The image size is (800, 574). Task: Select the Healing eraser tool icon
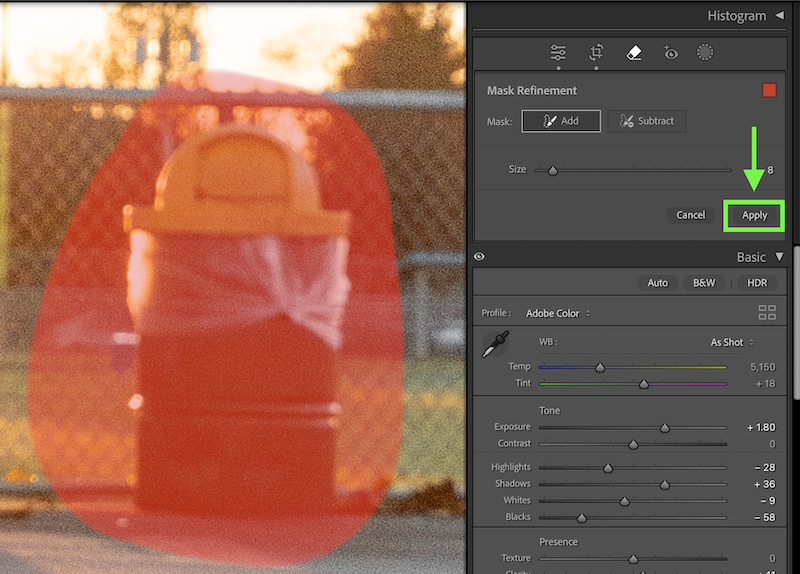[x=634, y=53]
